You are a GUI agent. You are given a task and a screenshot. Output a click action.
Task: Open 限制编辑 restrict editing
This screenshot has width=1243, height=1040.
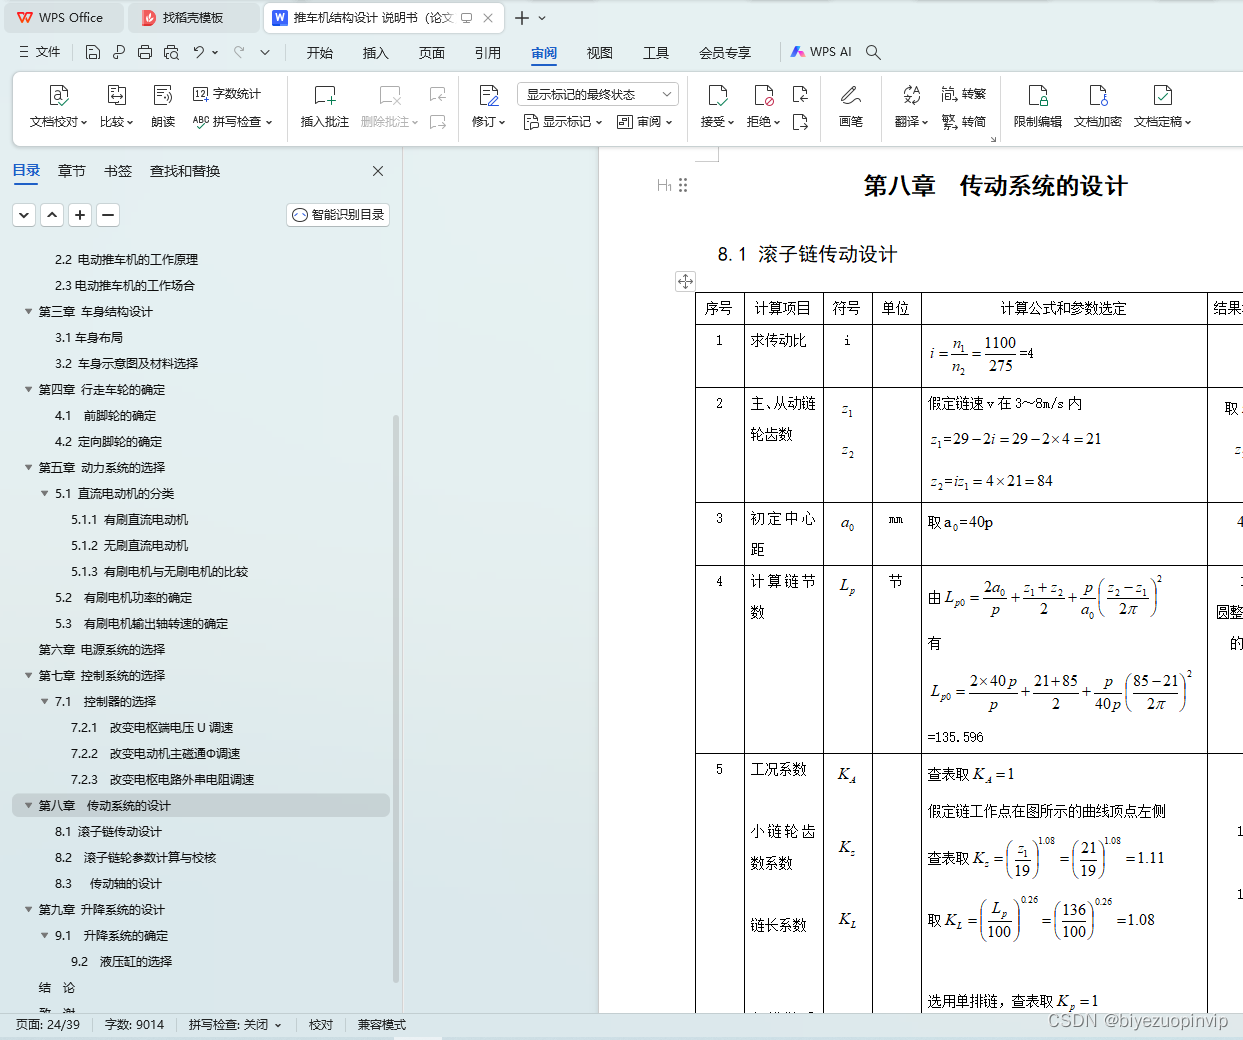[1038, 107]
